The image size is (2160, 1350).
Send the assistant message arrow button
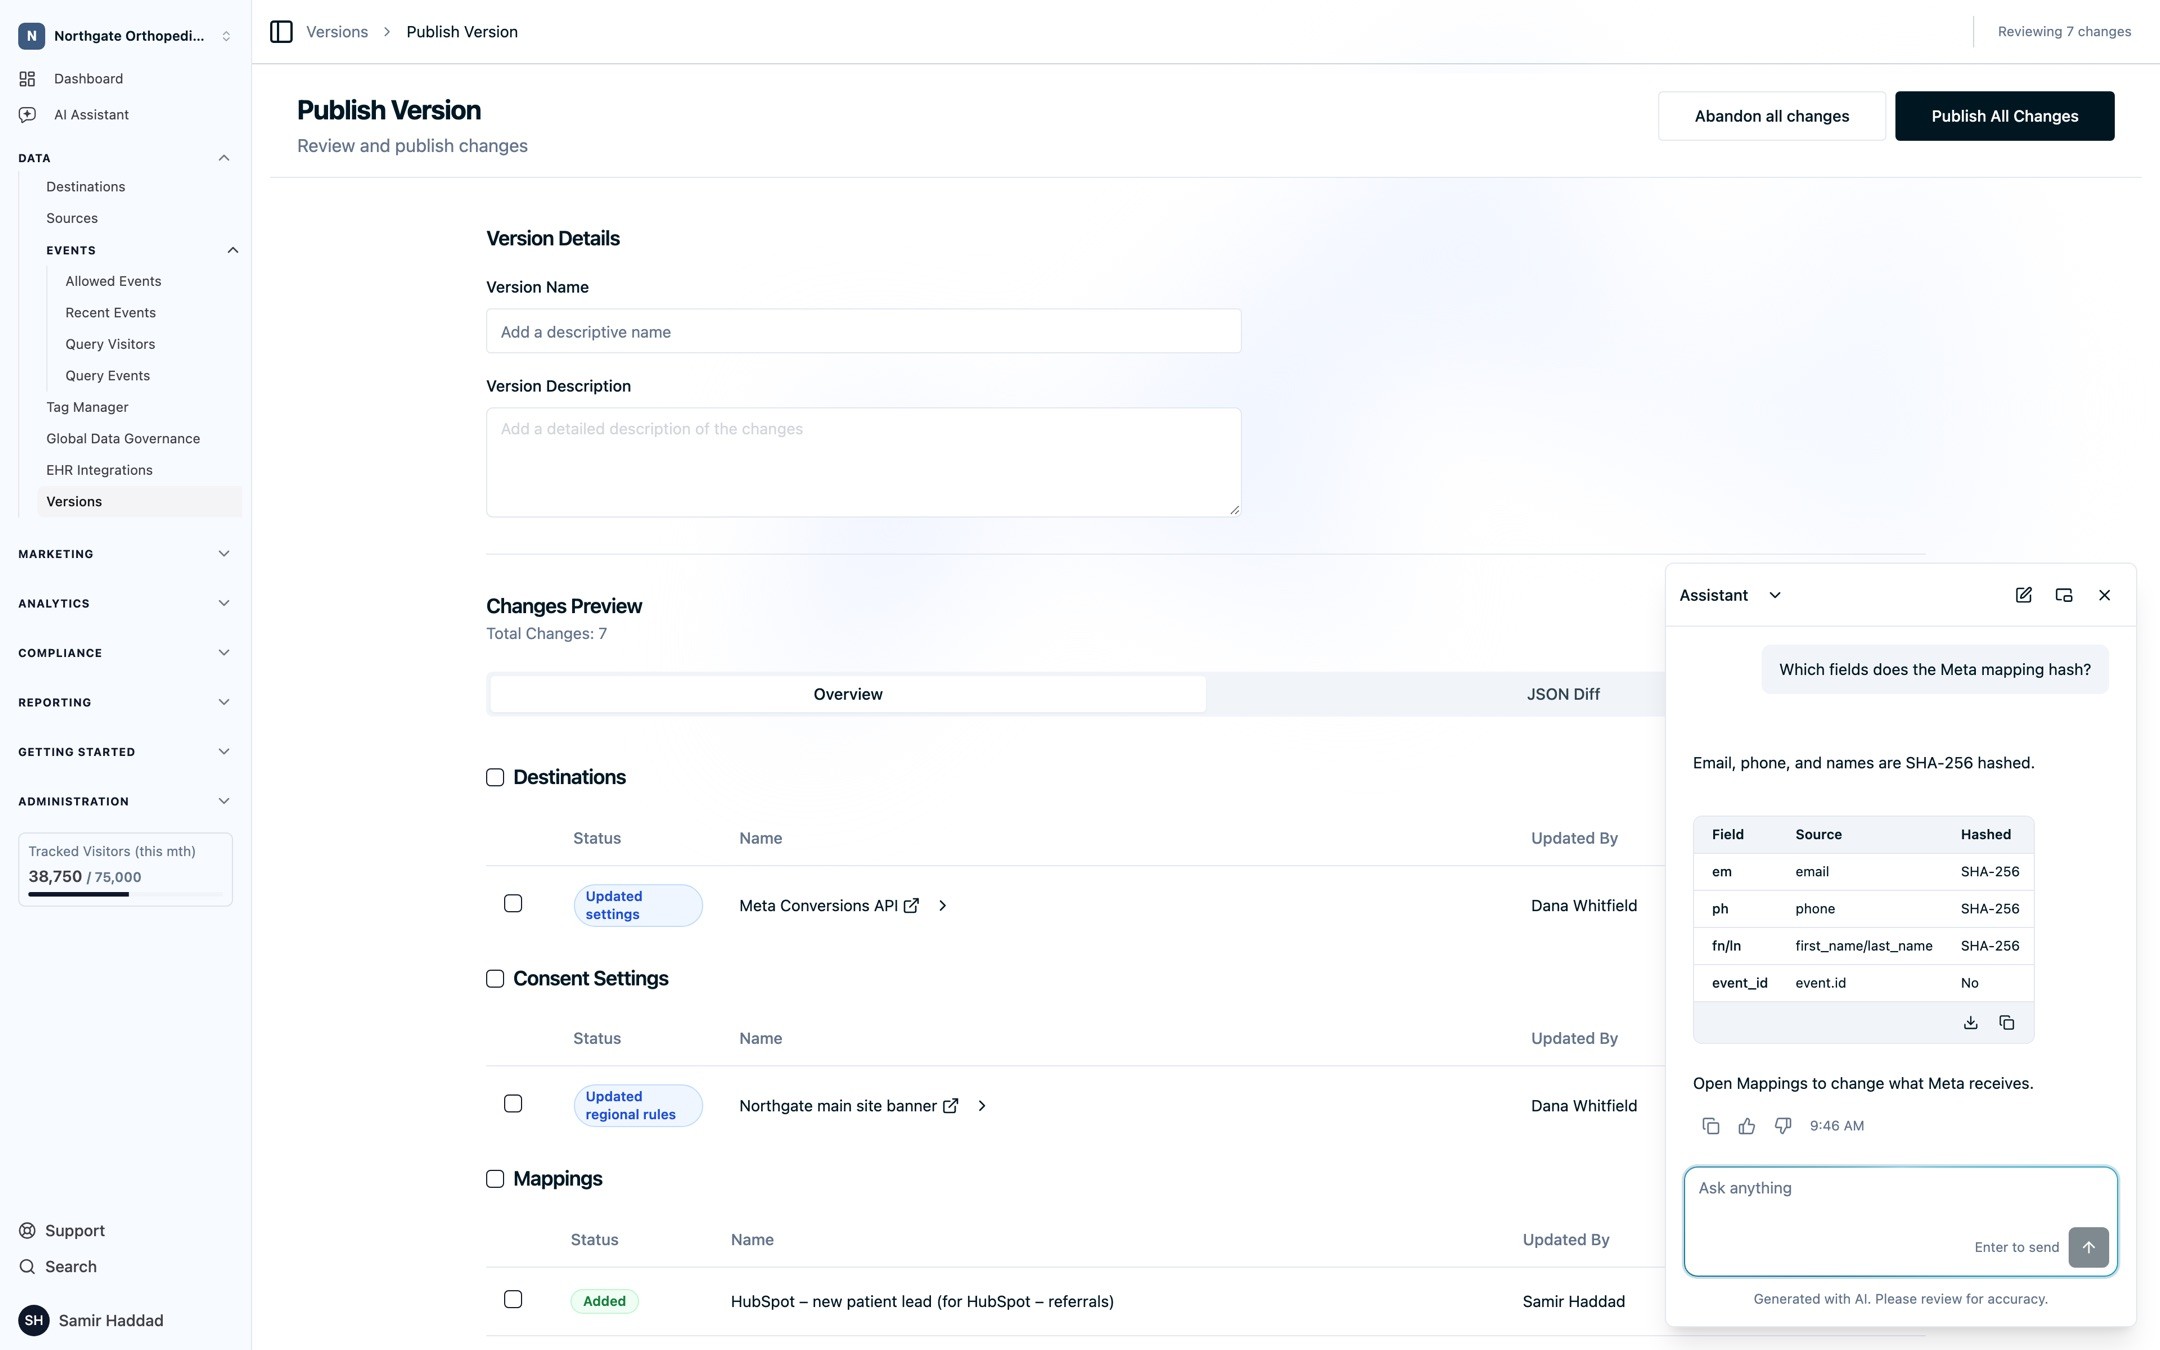point(2088,1247)
